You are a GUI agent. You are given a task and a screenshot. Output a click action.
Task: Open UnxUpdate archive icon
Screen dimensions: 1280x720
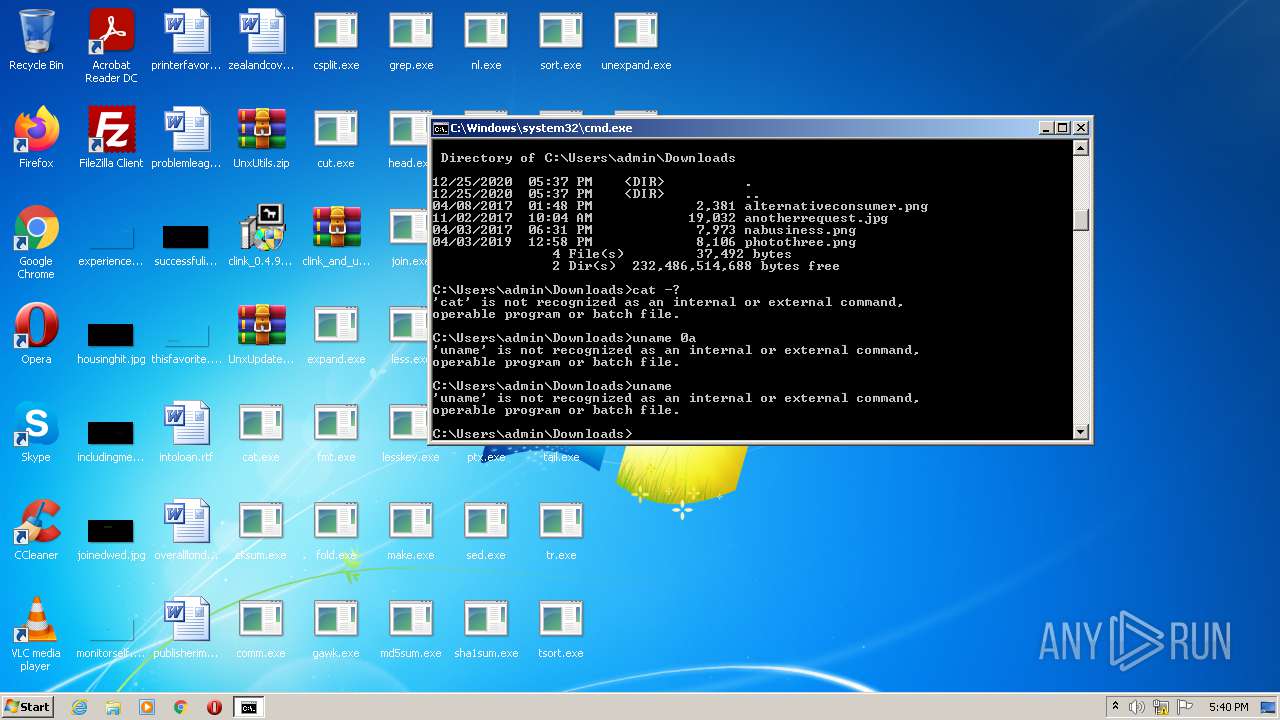pyautogui.click(x=261, y=334)
